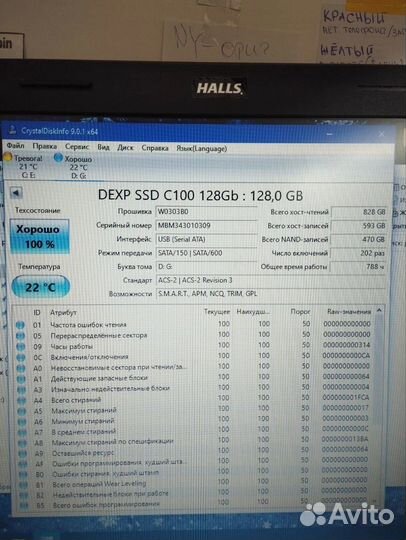Image resolution: width=406 pixels, height=540 pixels.
Task: Click the Хорошо 100 % health status box
Action: (40, 237)
